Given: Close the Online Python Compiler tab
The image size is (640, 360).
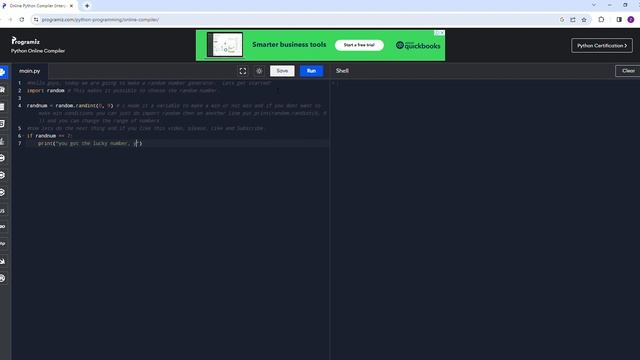Looking at the screenshot, I should (x=71, y=6).
